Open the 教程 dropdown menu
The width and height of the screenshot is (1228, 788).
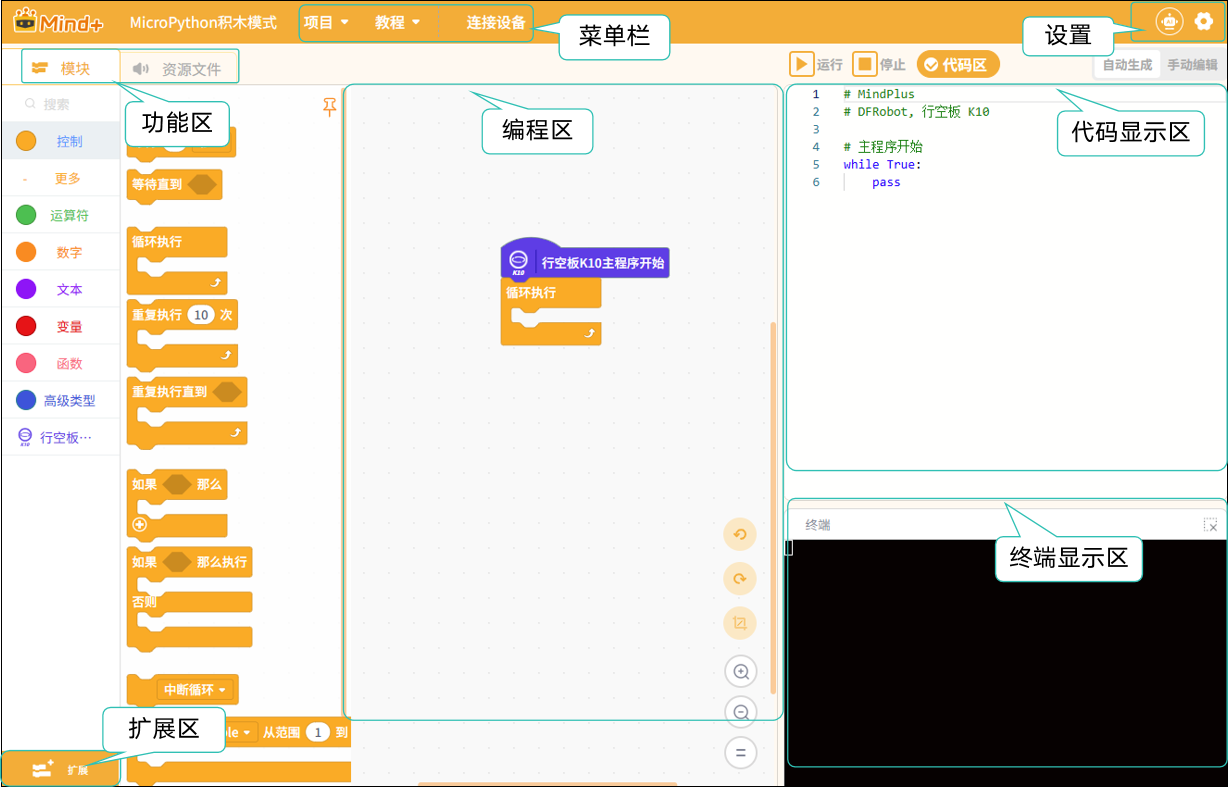click(x=398, y=22)
